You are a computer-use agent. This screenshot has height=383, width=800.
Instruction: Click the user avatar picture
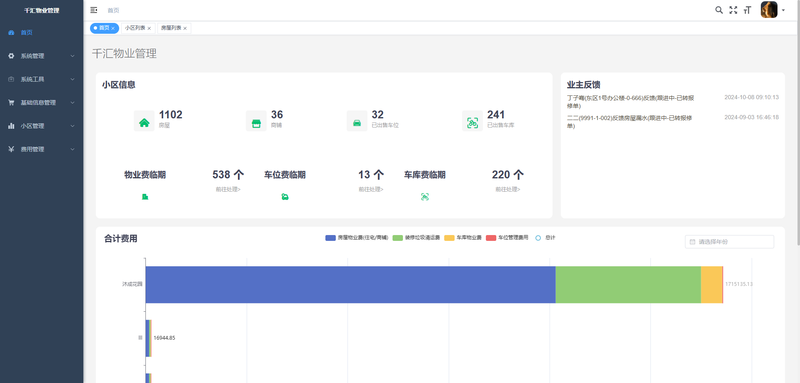pyautogui.click(x=769, y=10)
